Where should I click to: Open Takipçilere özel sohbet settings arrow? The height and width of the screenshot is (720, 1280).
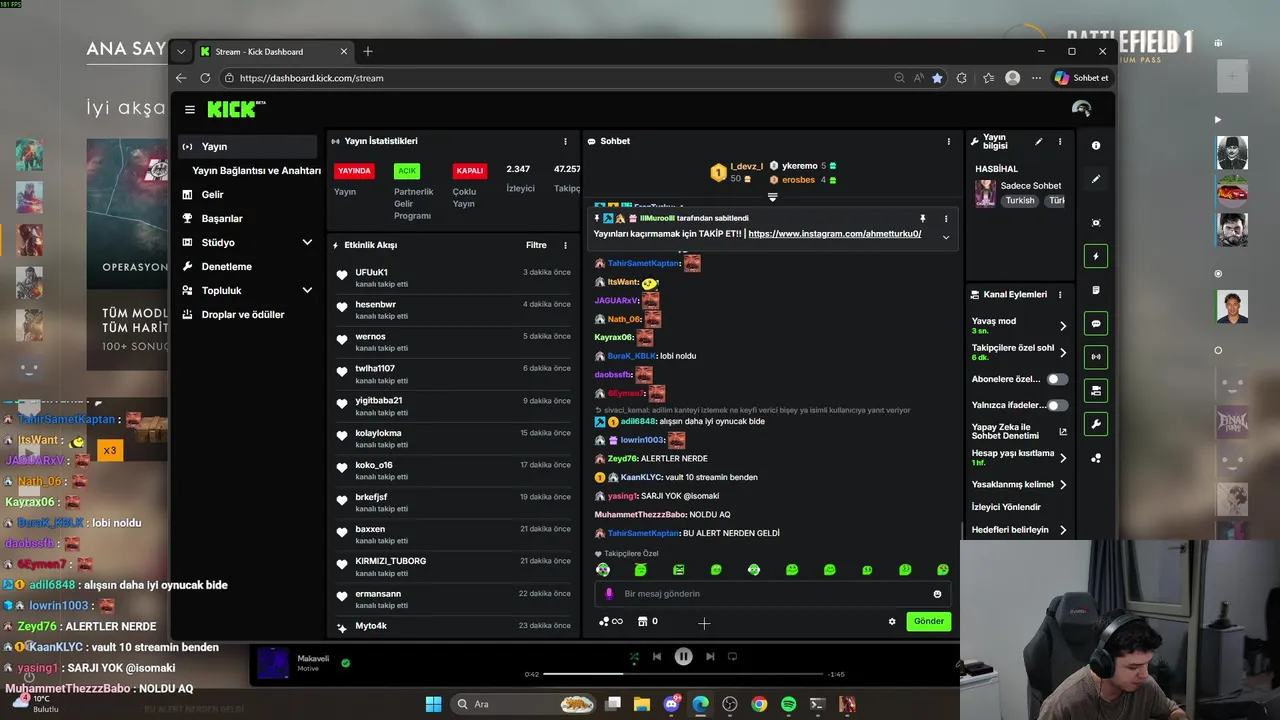click(x=1063, y=353)
